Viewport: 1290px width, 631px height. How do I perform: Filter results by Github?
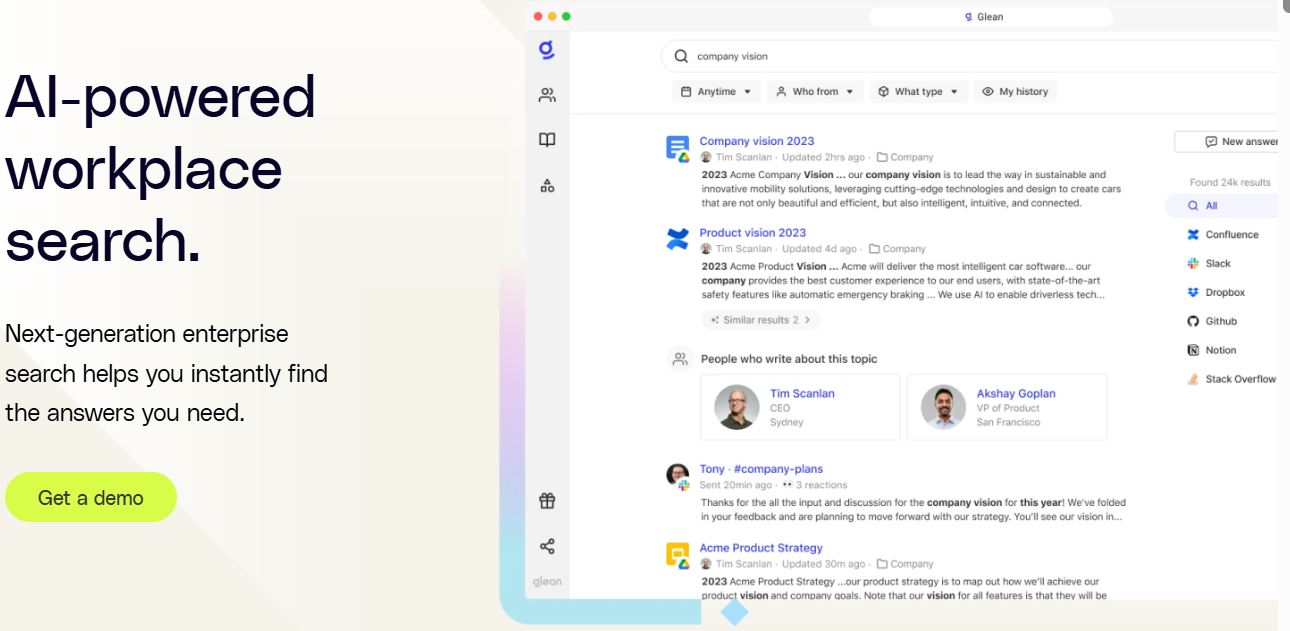[1220, 322]
